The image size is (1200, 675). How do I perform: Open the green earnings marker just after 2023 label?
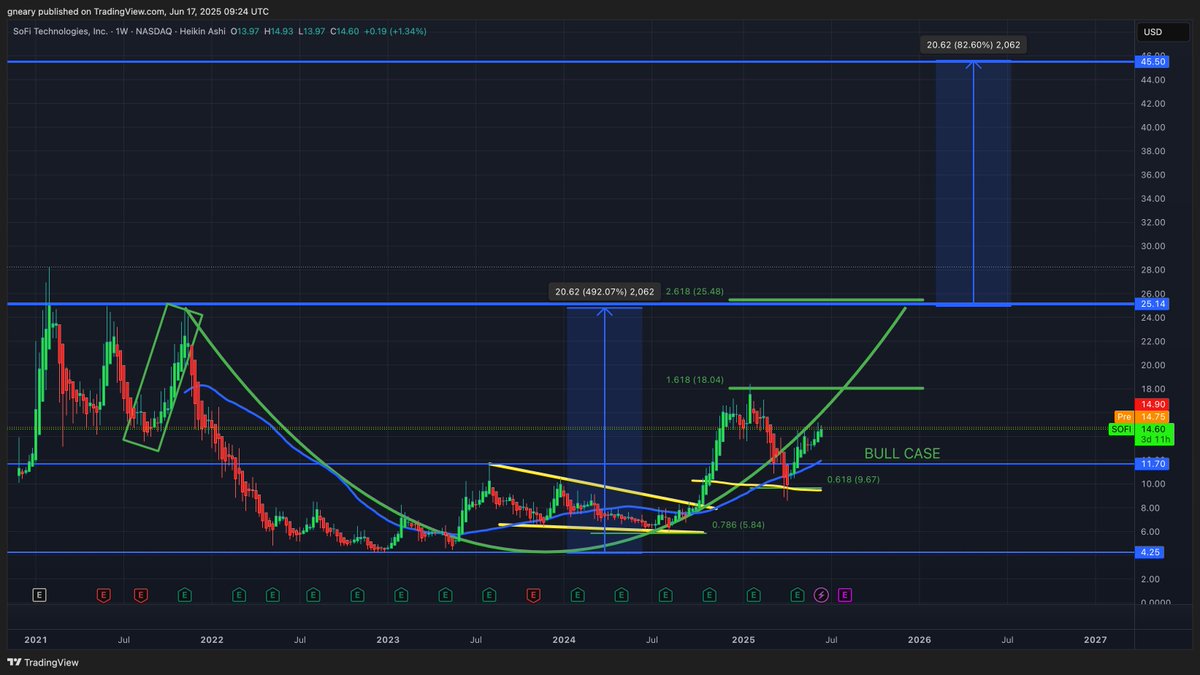point(401,595)
